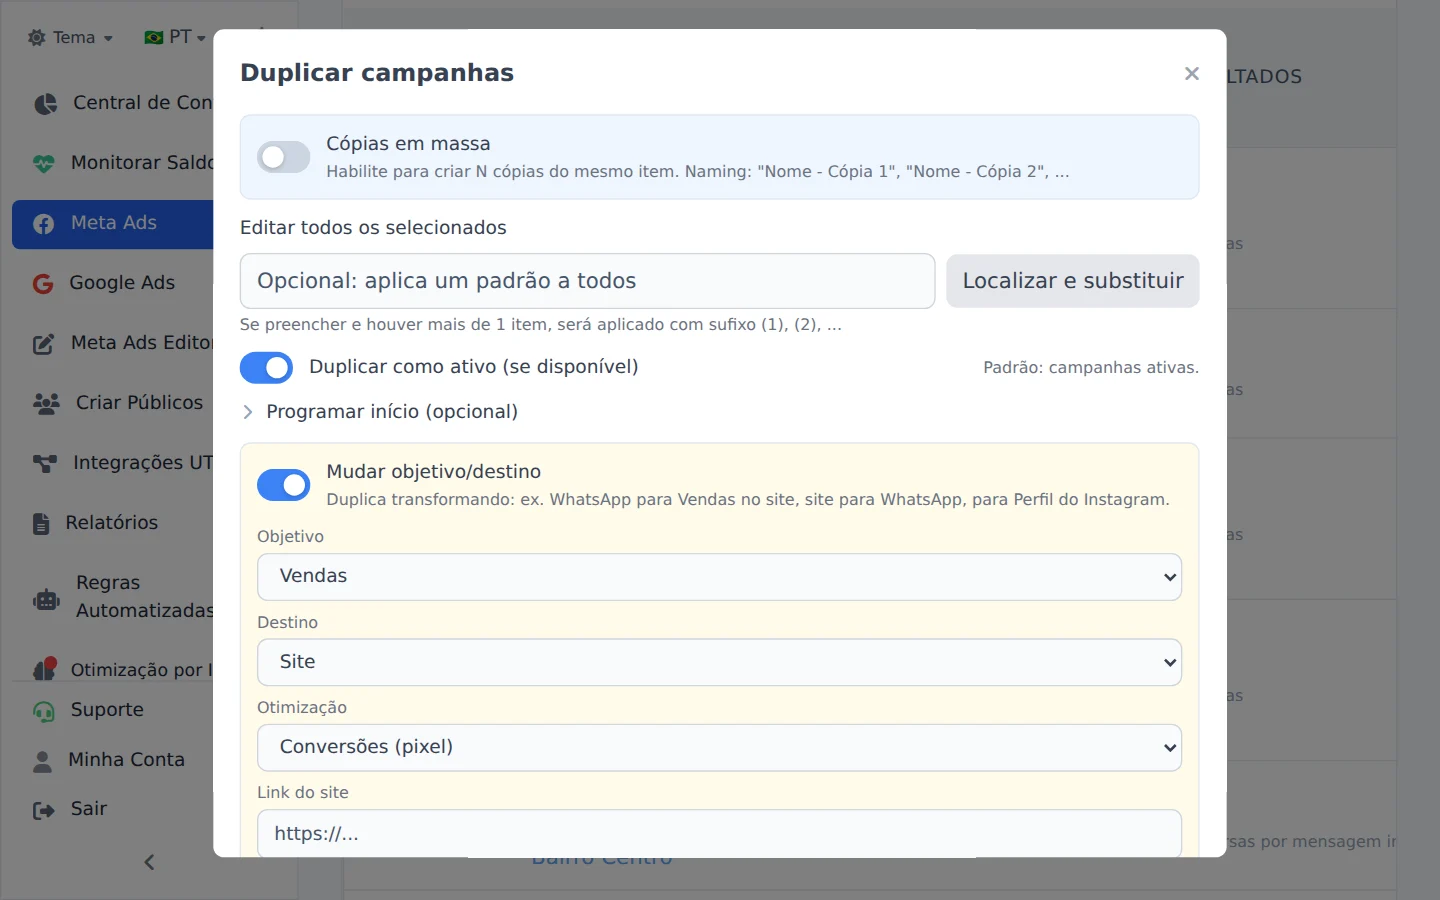
Task: Disable the Mudar objetivo/destino switch
Action: (x=284, y=485)
